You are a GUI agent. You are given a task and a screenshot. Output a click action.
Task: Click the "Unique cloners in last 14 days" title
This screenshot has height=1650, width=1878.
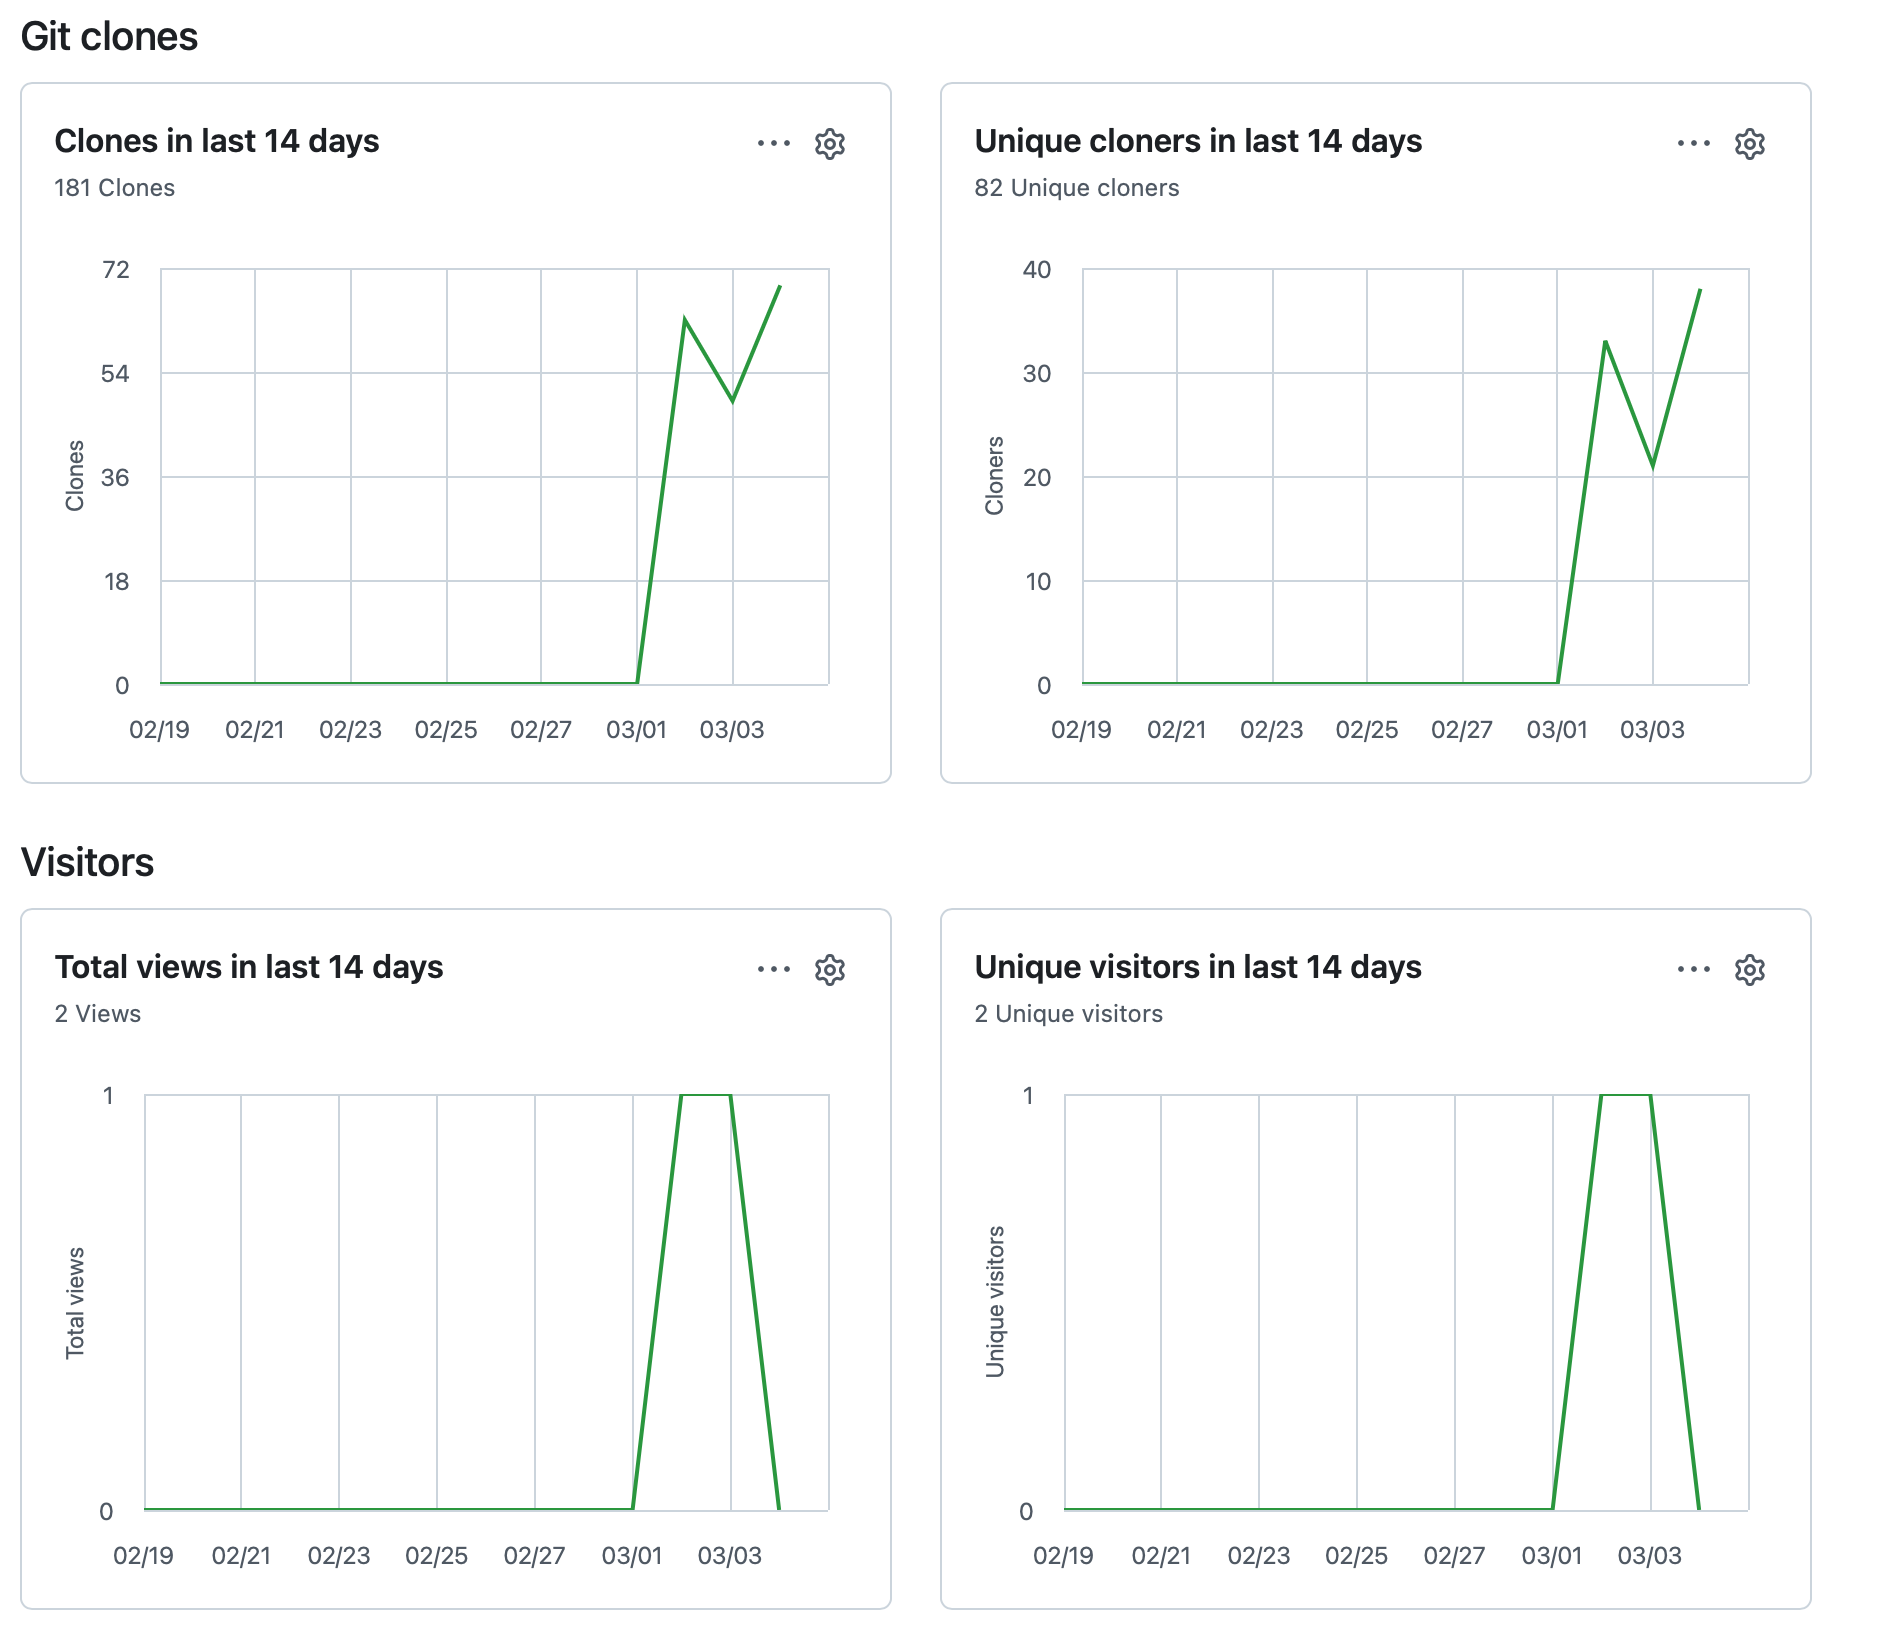1198,141
